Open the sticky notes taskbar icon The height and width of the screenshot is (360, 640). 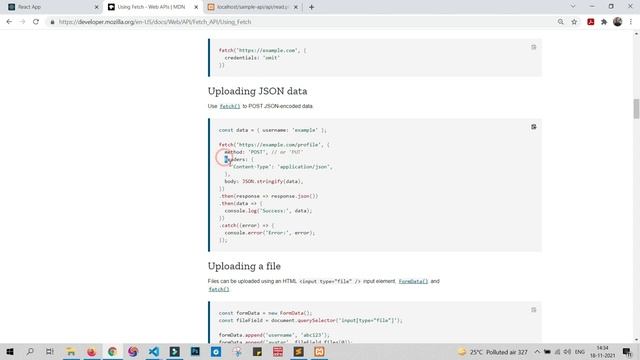(x=257, y=351)
